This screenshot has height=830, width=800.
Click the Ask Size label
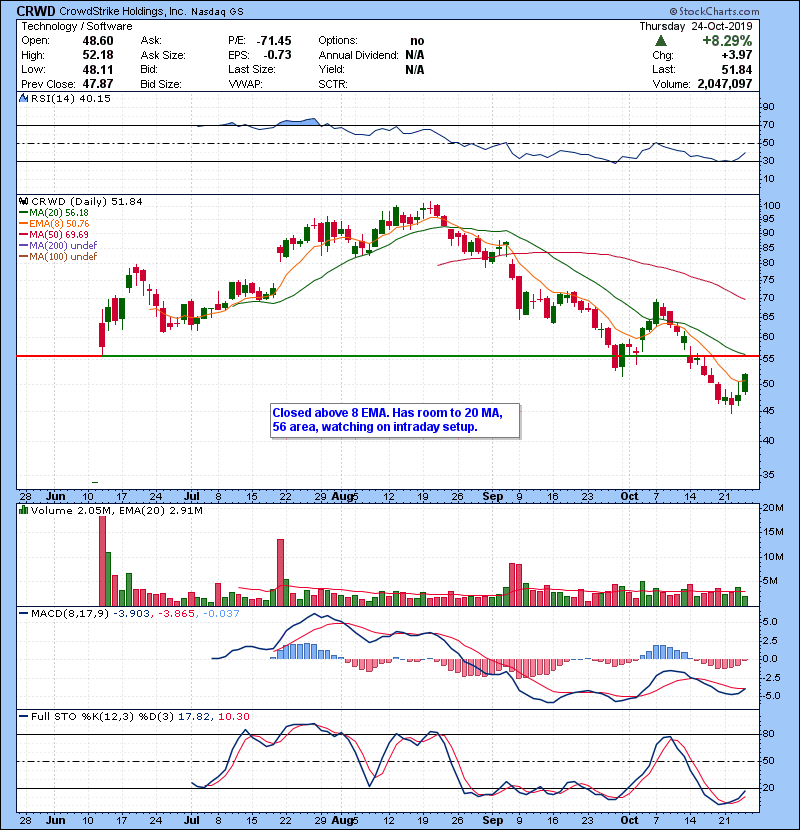click(163, 55)
